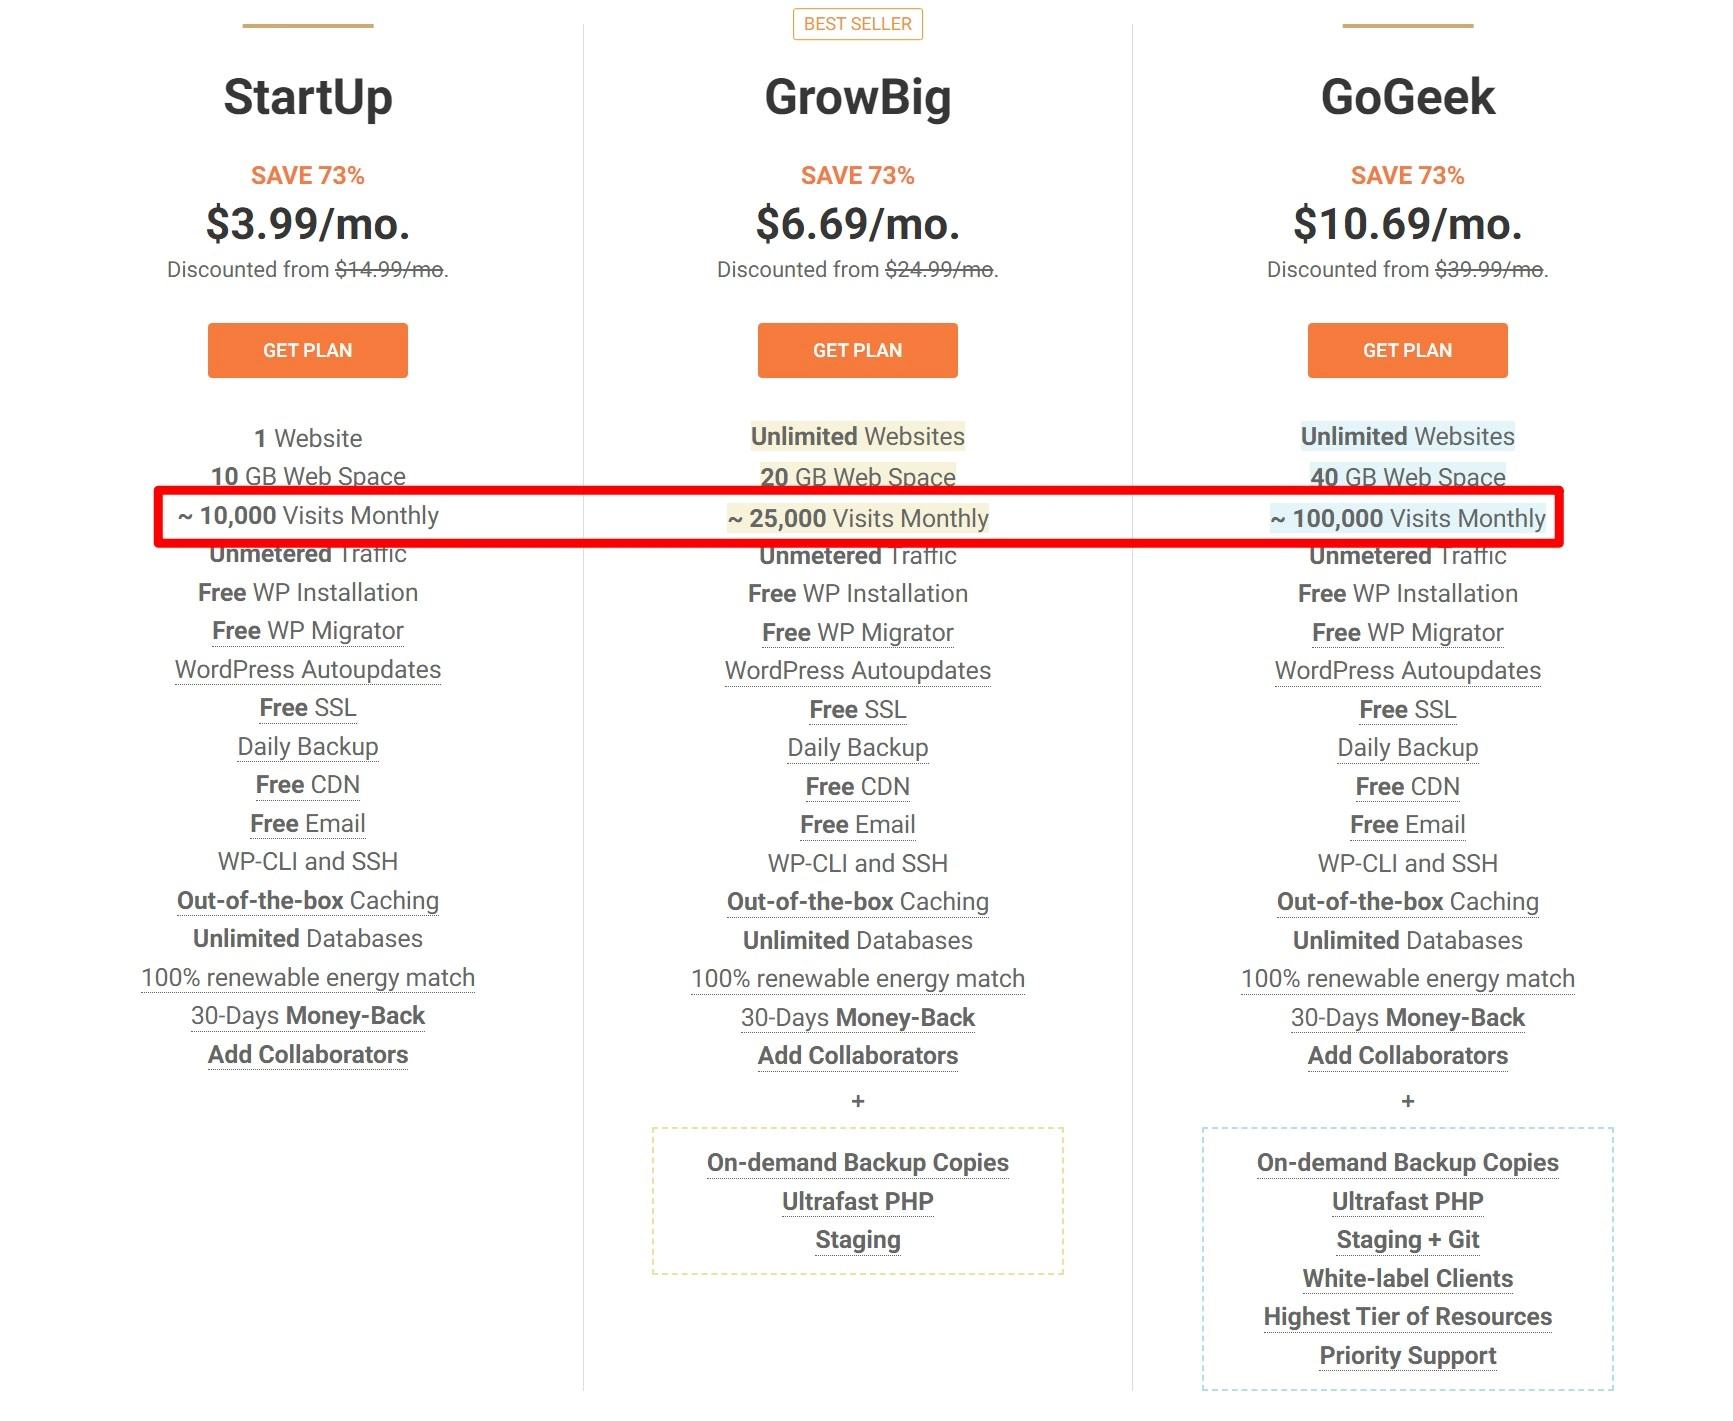Viewport: 1733px width, 1421px height.
Task: Click StartUp Free SSL feature
Action: click(308, 708)
